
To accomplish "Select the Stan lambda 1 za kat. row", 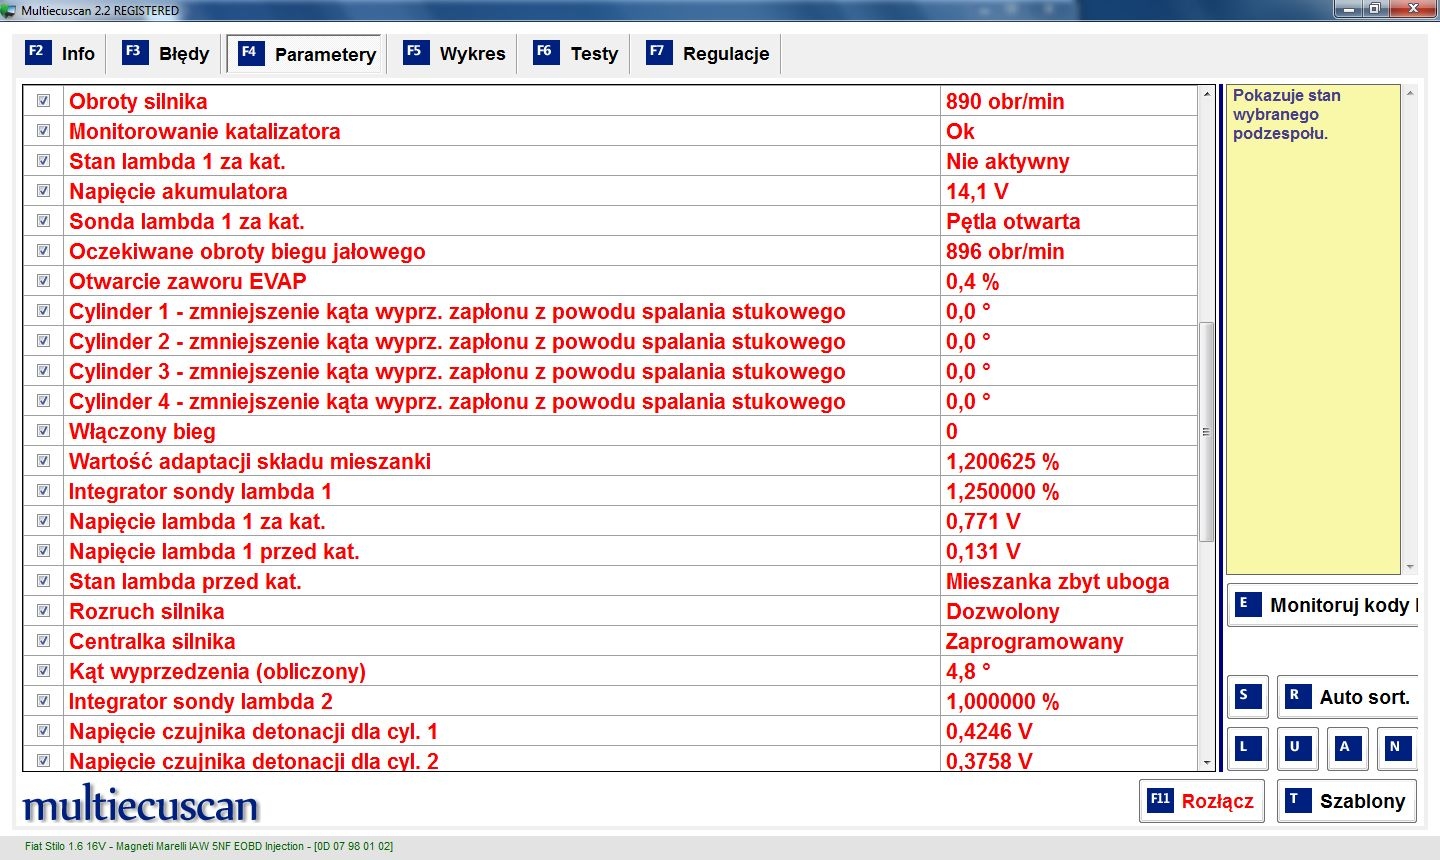I will (610, 161).
